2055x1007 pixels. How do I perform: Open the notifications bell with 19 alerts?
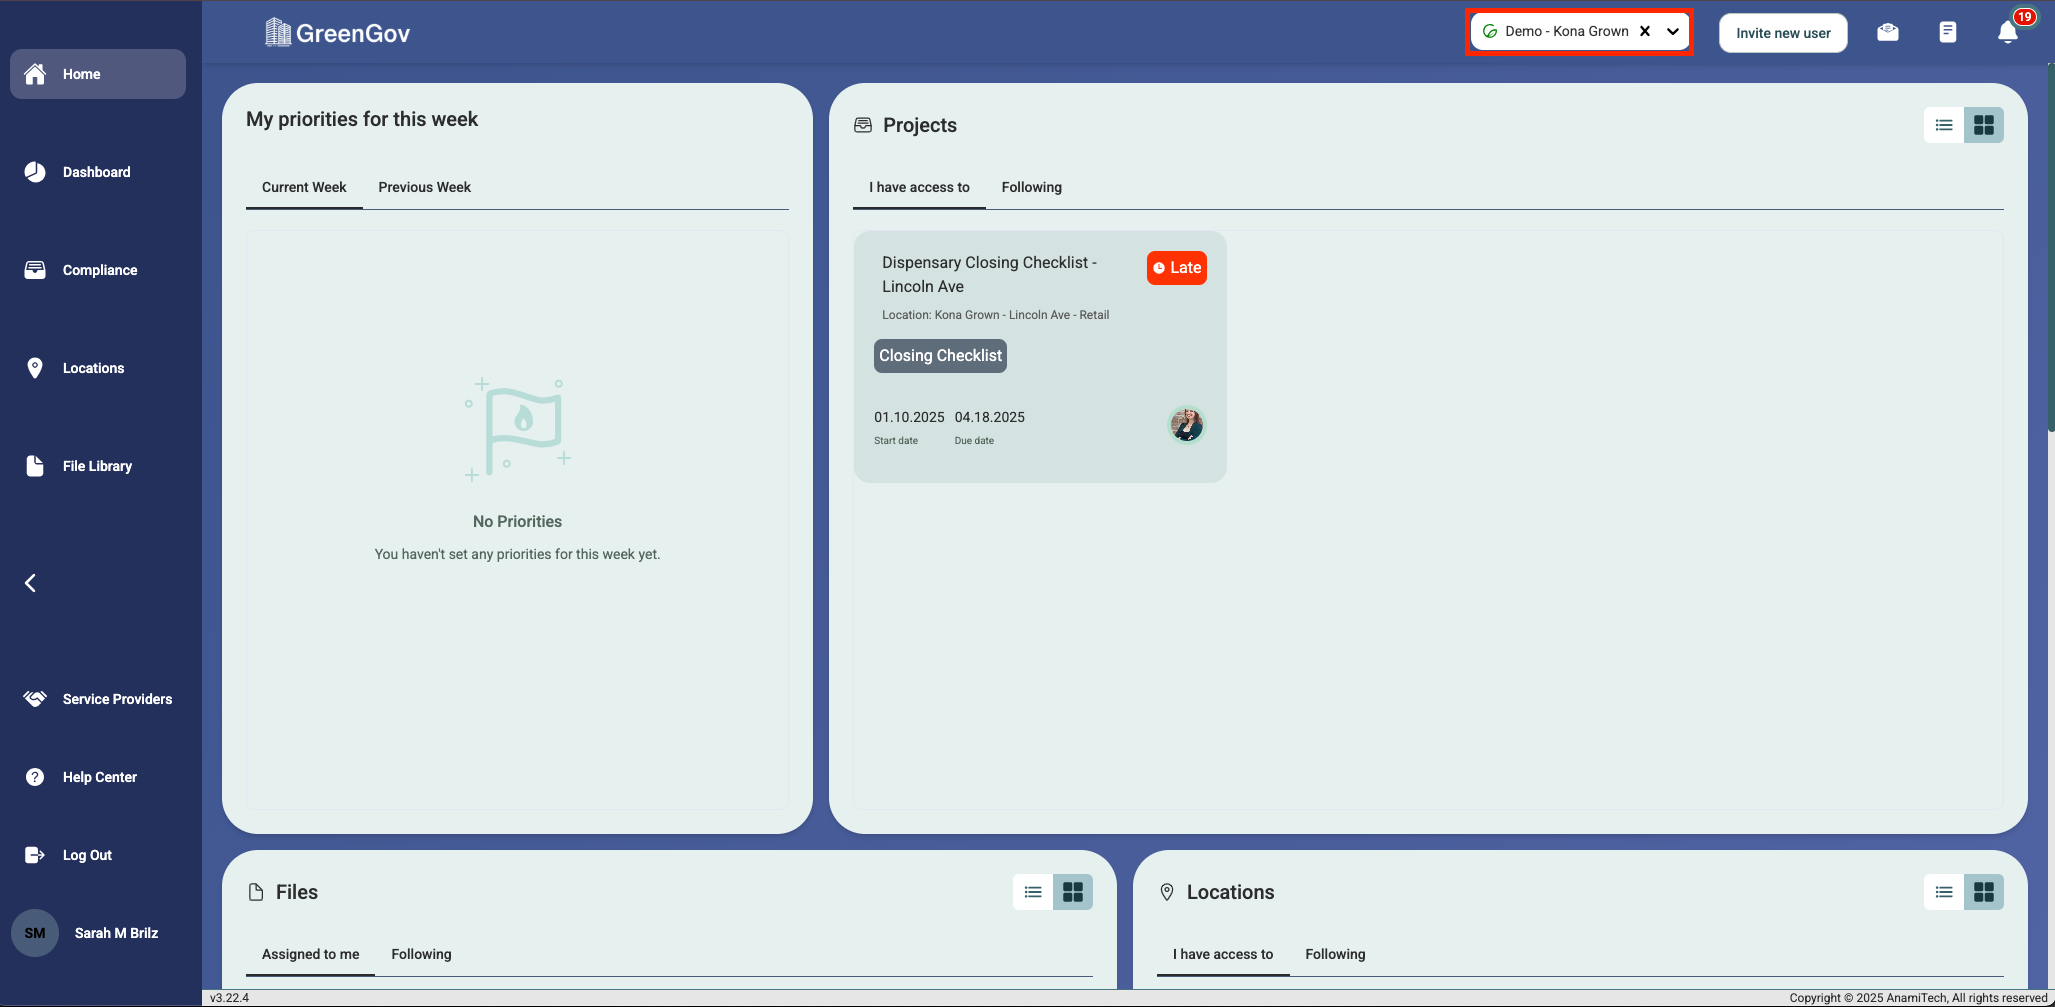click(2008, 32)
